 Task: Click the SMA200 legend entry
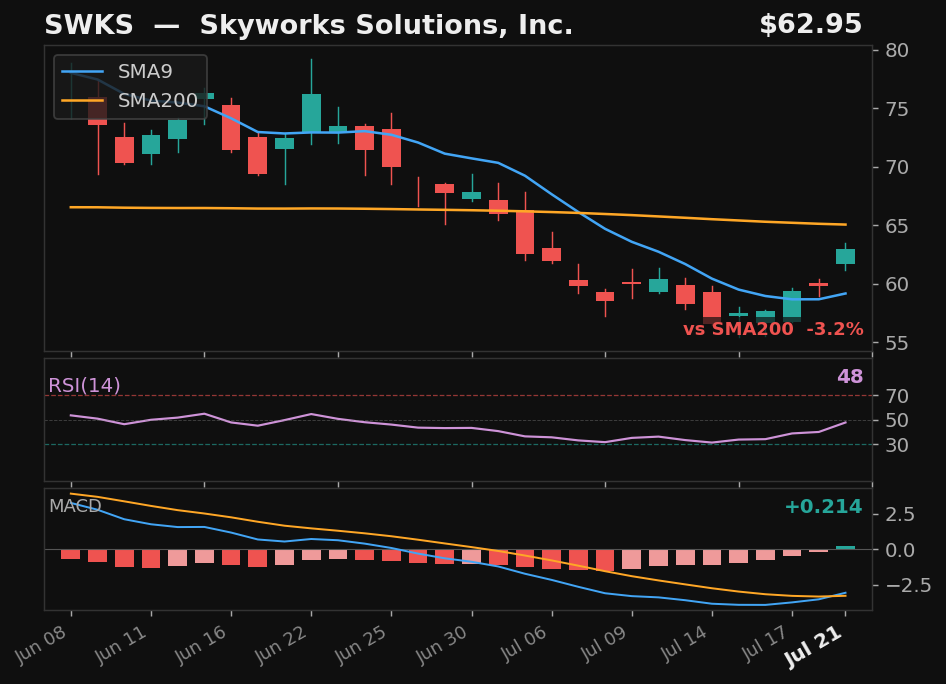tap(157, 101)
